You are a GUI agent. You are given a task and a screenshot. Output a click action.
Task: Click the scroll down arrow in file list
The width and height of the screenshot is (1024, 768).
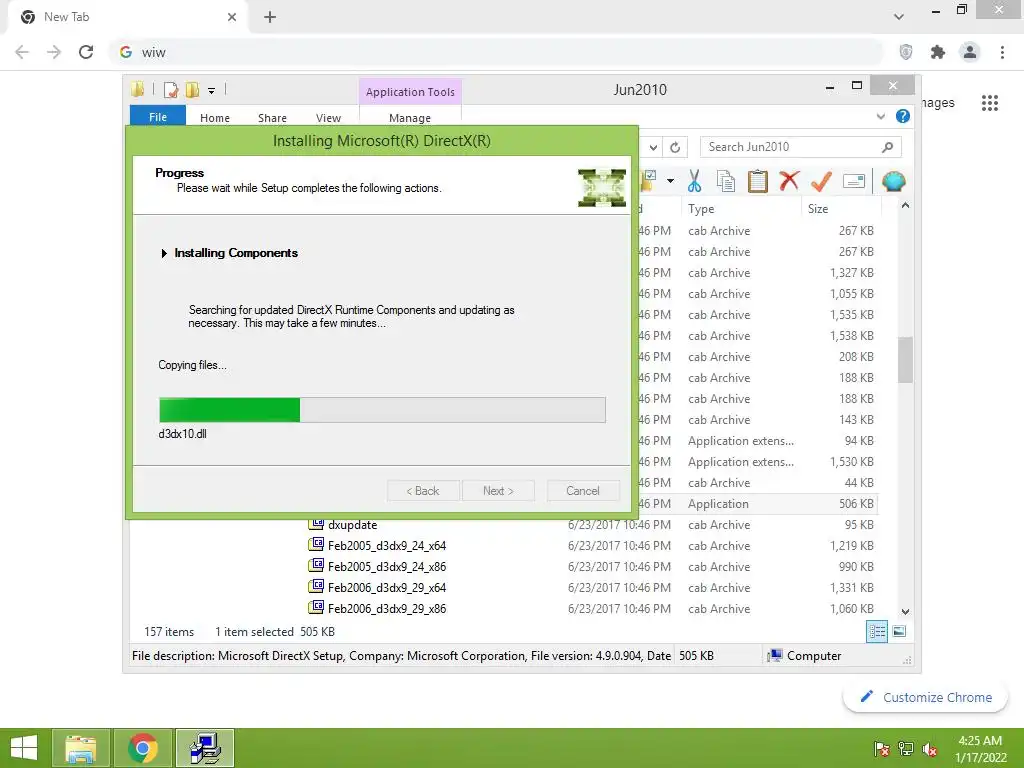click(905, 612)
